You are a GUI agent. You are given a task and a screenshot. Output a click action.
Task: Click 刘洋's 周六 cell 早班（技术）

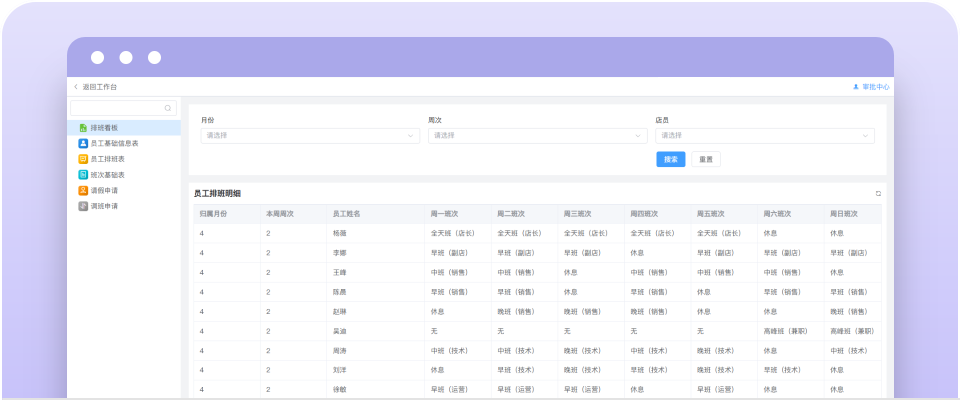point(782,370)
